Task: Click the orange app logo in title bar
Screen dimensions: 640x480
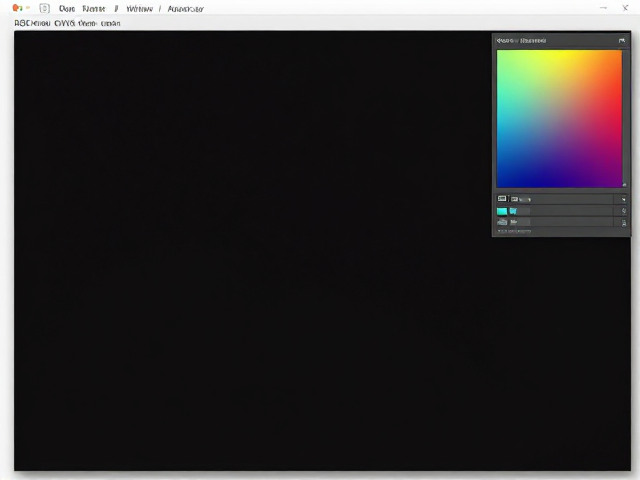Action: (17, 8)
